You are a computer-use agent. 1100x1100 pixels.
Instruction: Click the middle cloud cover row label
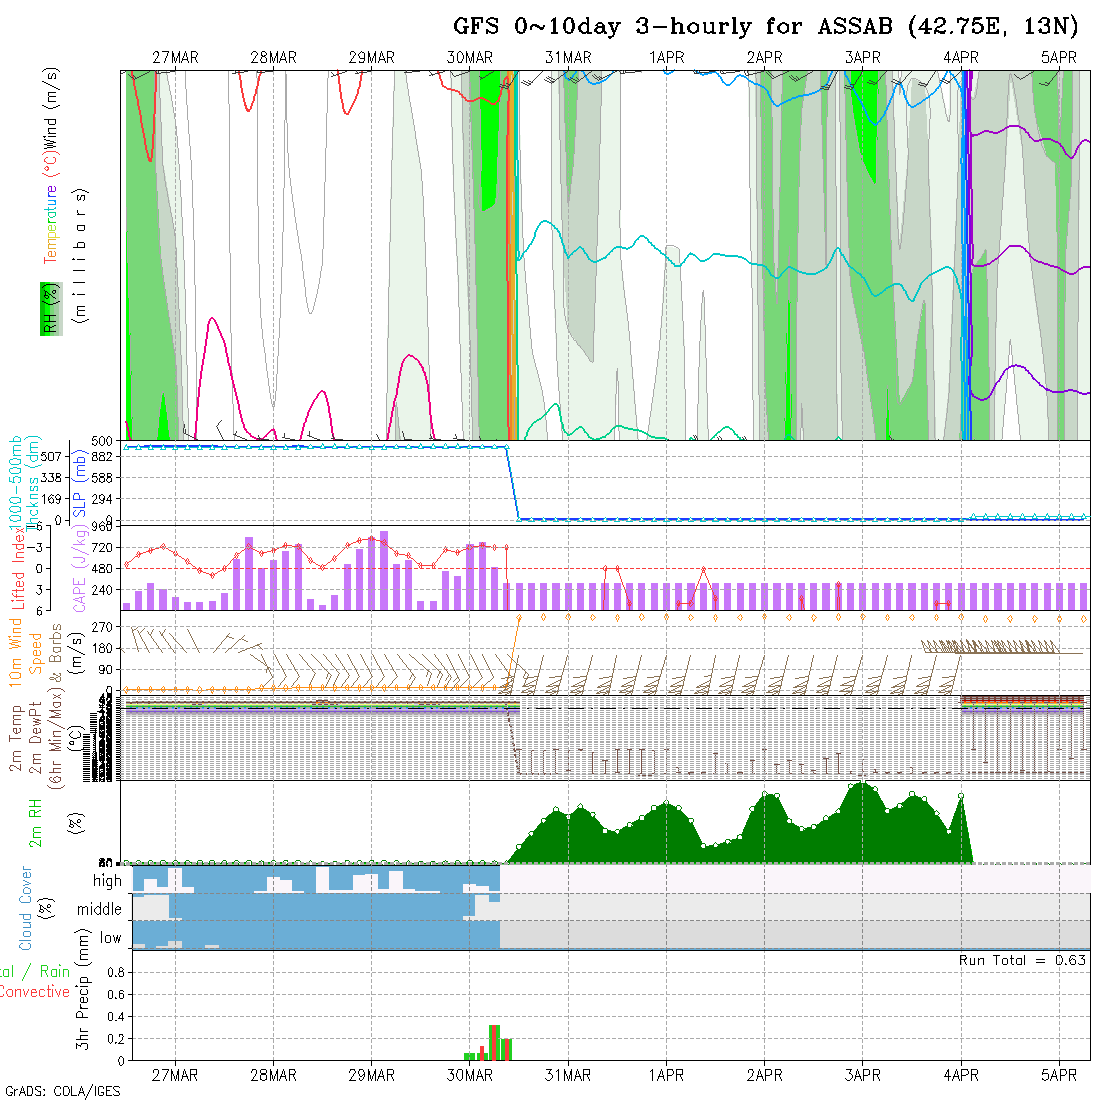(x=99, y=909)
